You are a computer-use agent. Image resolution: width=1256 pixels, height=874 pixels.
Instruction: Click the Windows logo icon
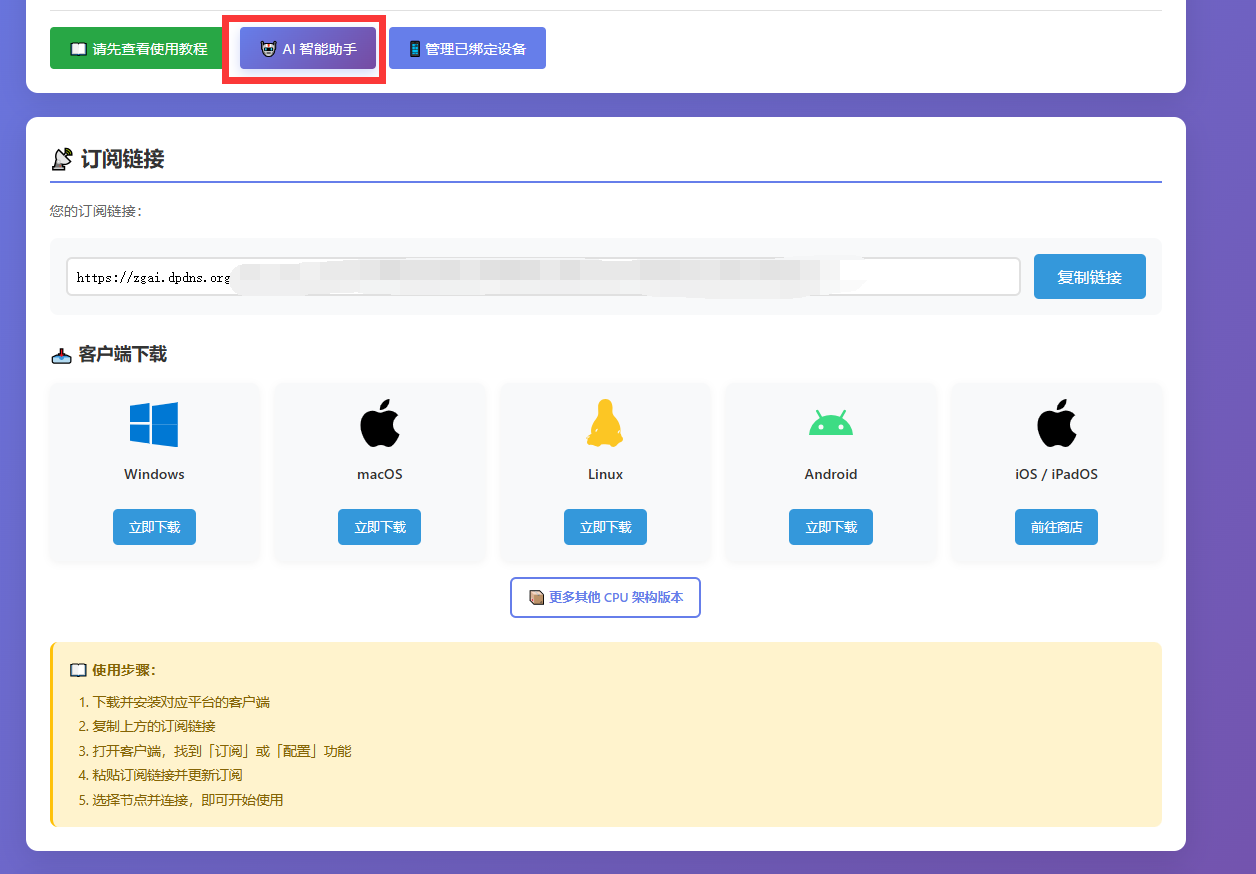[x=154, y=424]
